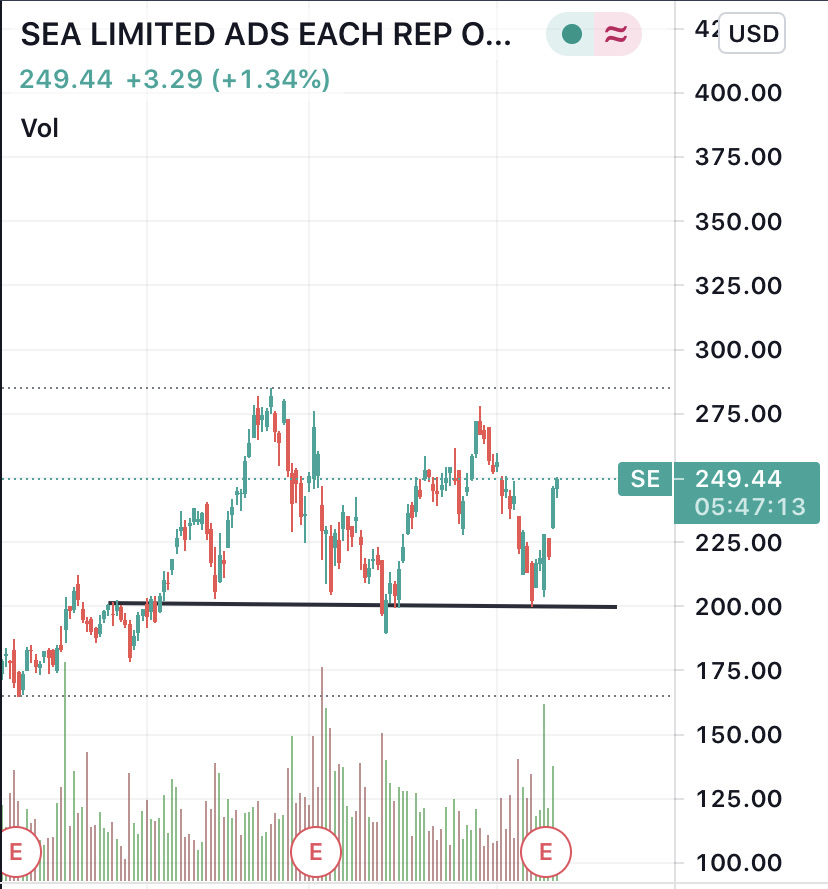The width and height of the screenshot is (828, 889).
Task: Click the 400.00 price axis label
Action: point(738,92)
